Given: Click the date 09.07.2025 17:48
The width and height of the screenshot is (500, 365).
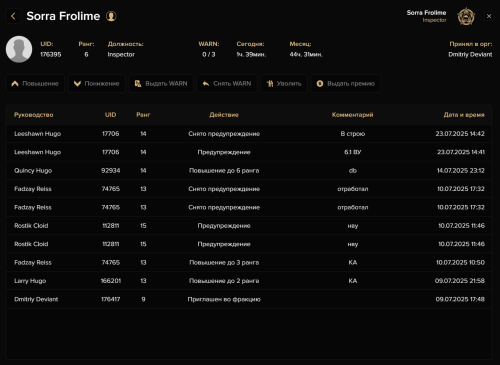Looking at the screenshot, I should [460, 299].
